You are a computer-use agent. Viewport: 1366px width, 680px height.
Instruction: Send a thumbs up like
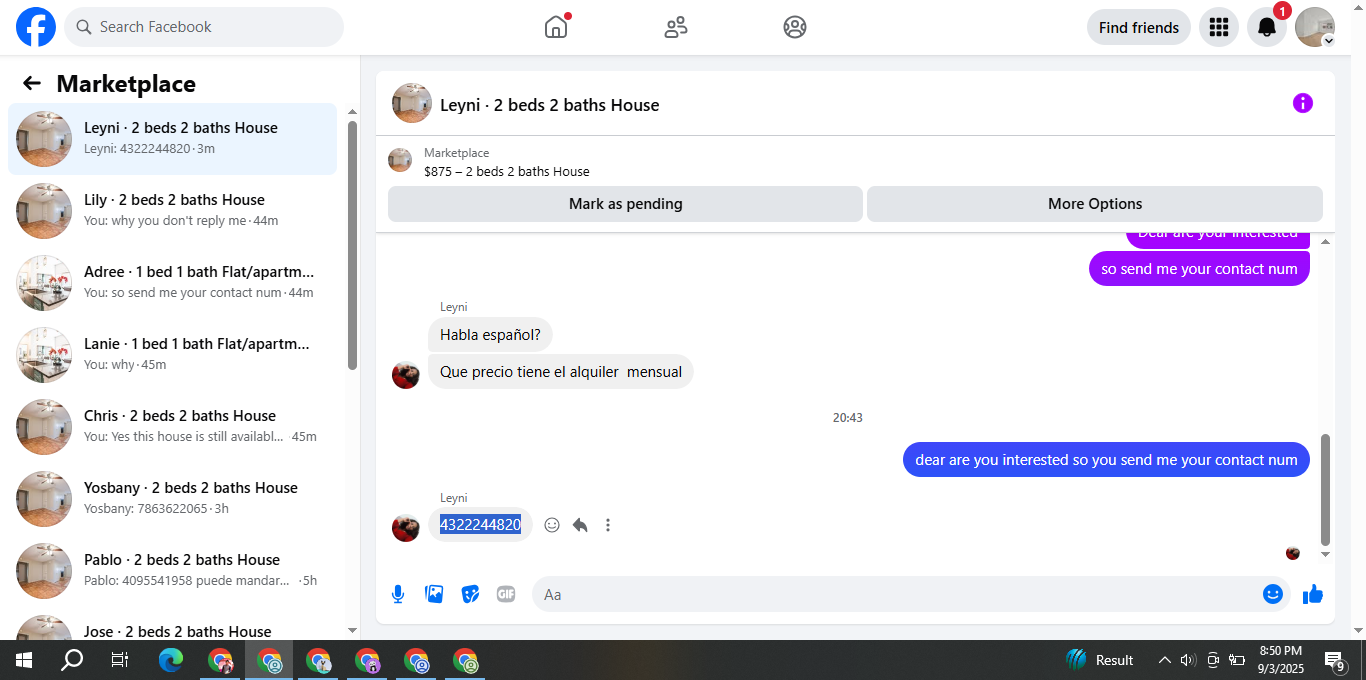[1313, 594]
